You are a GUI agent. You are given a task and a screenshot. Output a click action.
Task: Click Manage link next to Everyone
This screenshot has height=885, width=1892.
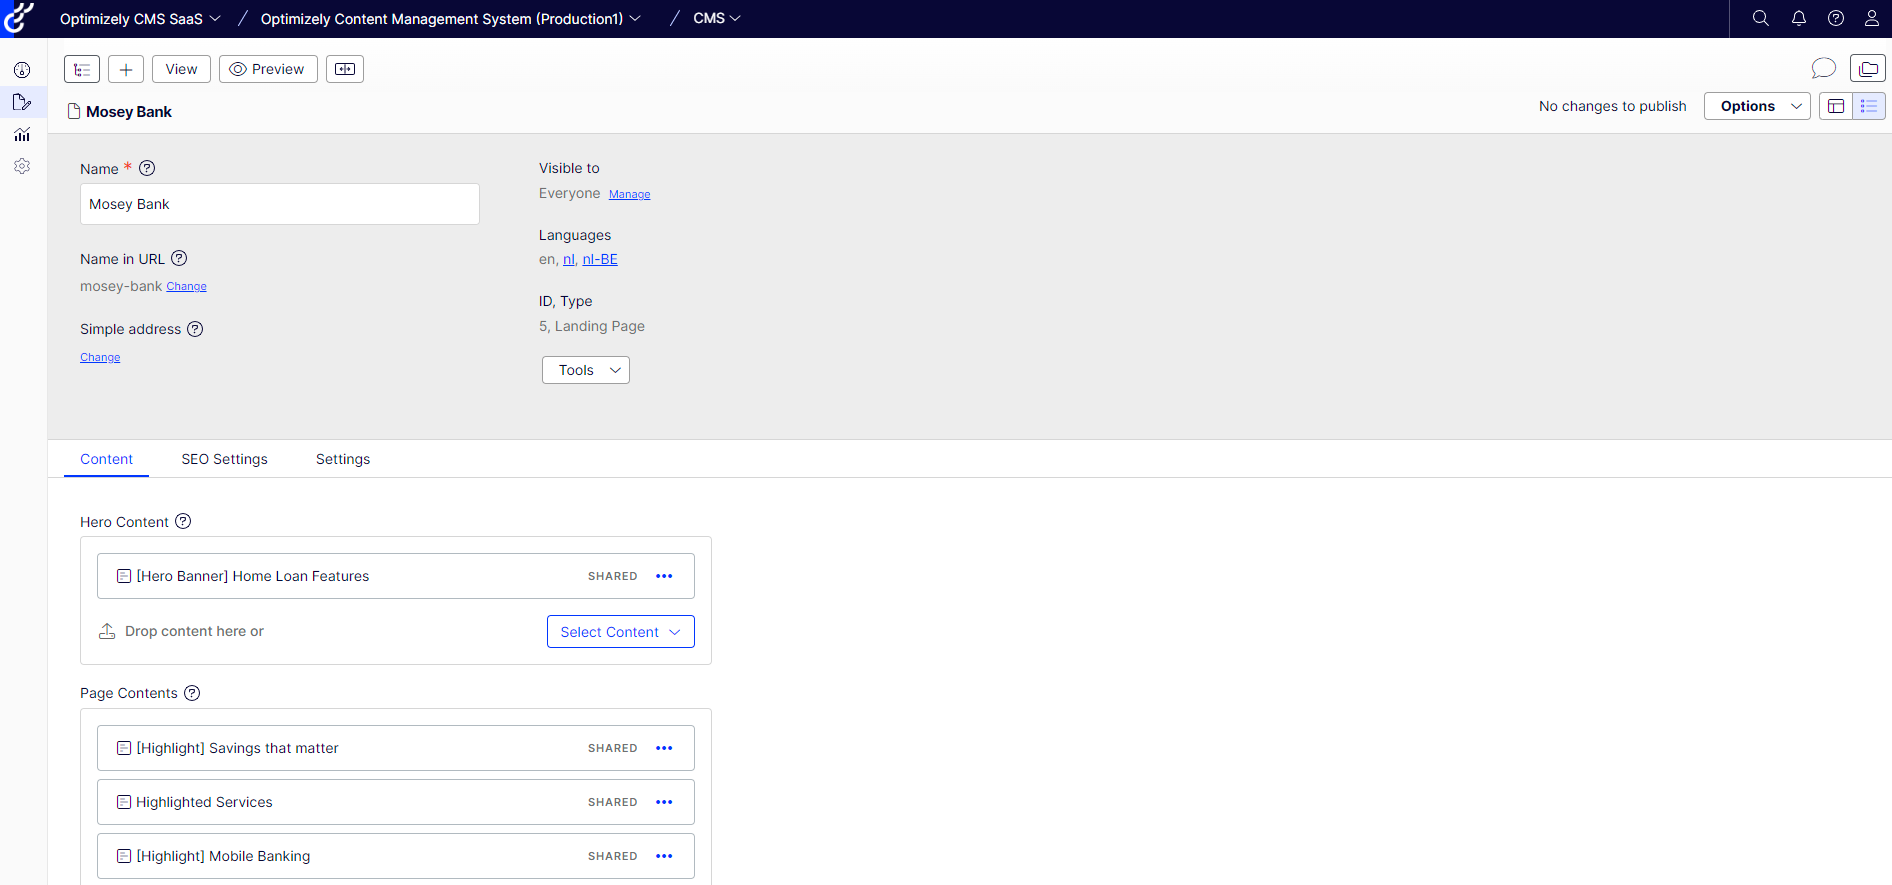tap(629, 195)
